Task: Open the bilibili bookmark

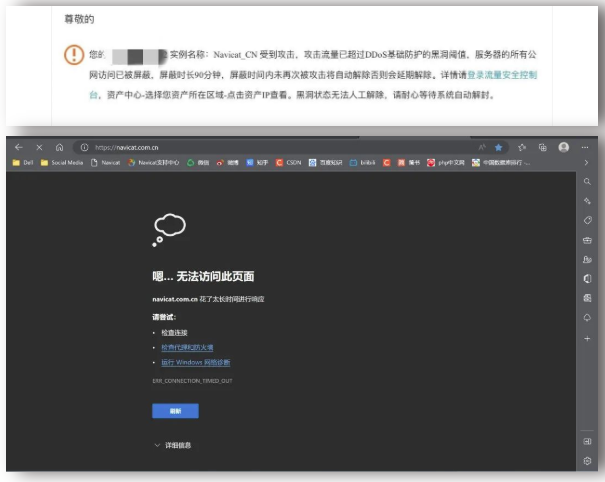Action: tap(362, 163)
